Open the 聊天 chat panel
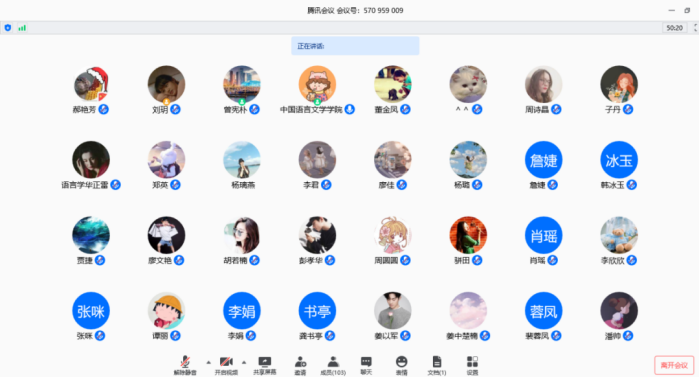700x377 pixels. [x=366, y=365]
